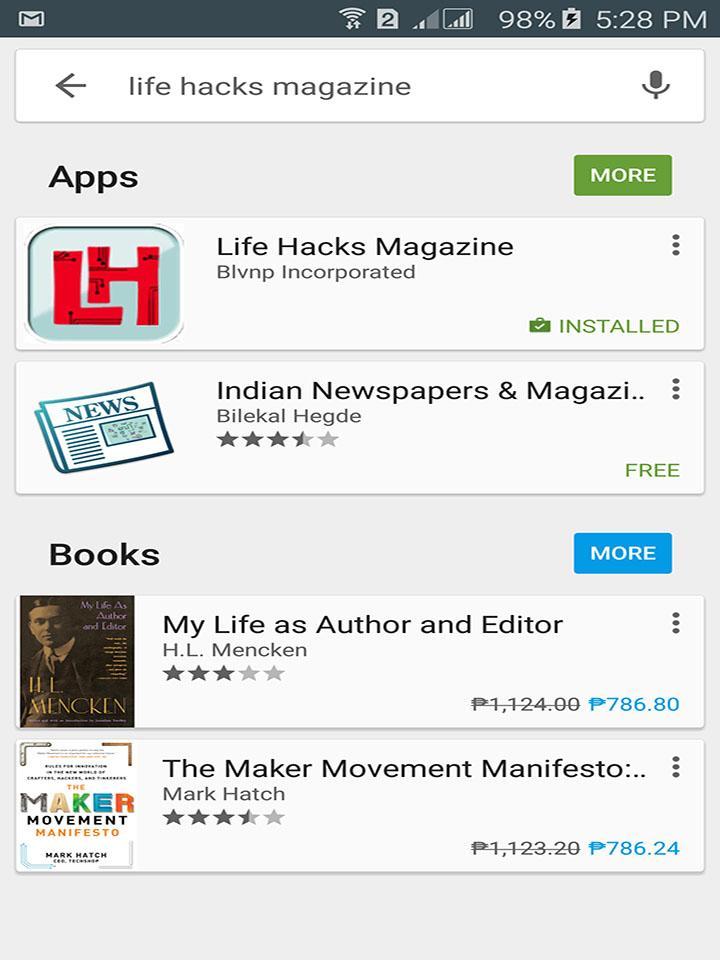This screenshot has width=720, height=960.
Task: Open My Life as Author book cover
Action: point(77,661)
